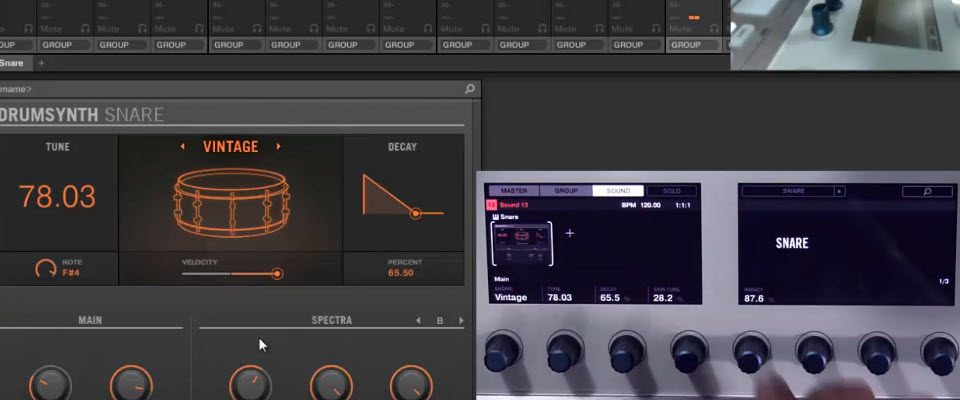
Task: Click the TUNE value 78.03 in Drumsynth panel
Action: click(x=58, y=197)
